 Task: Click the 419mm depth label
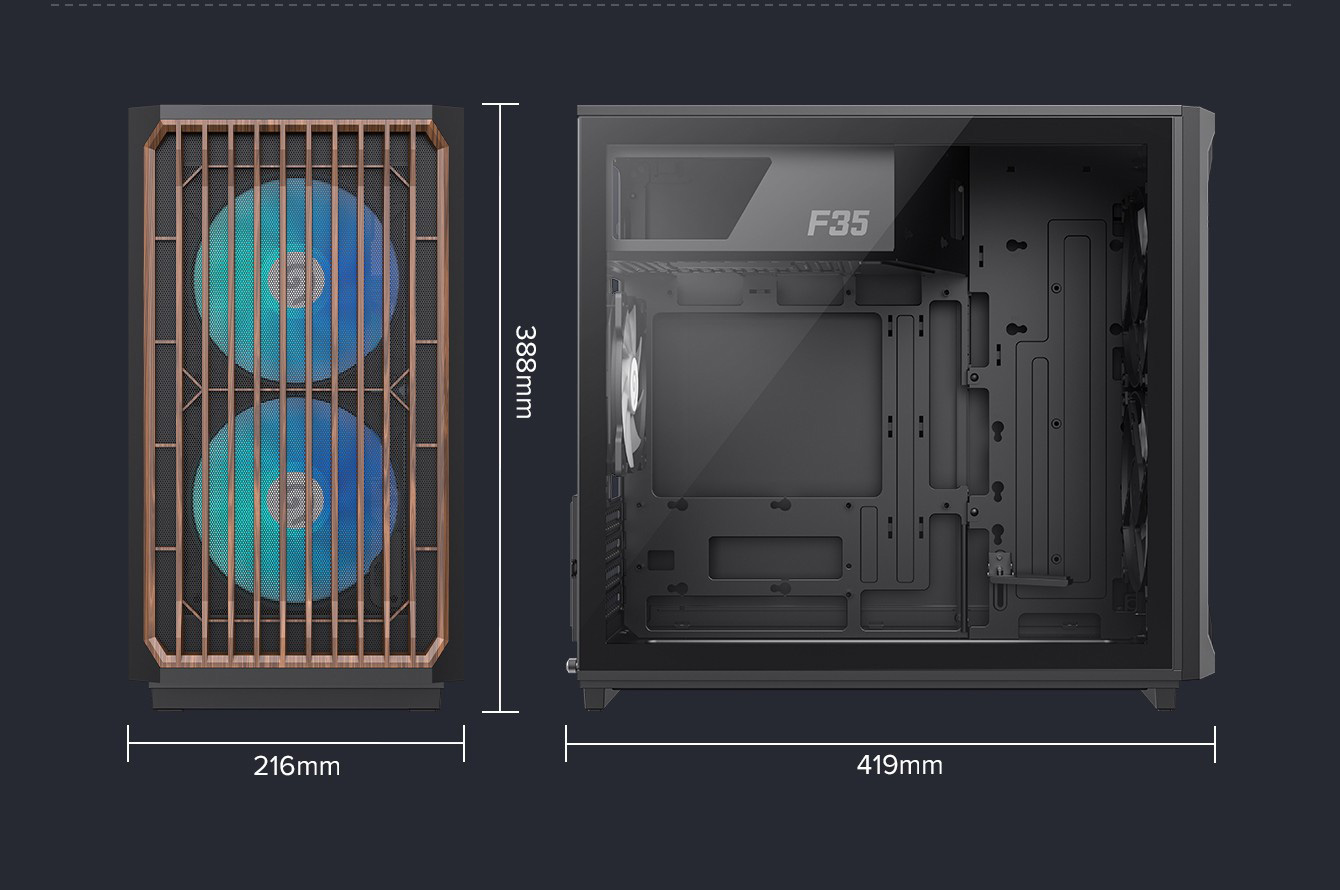click(x=899, y=765)
